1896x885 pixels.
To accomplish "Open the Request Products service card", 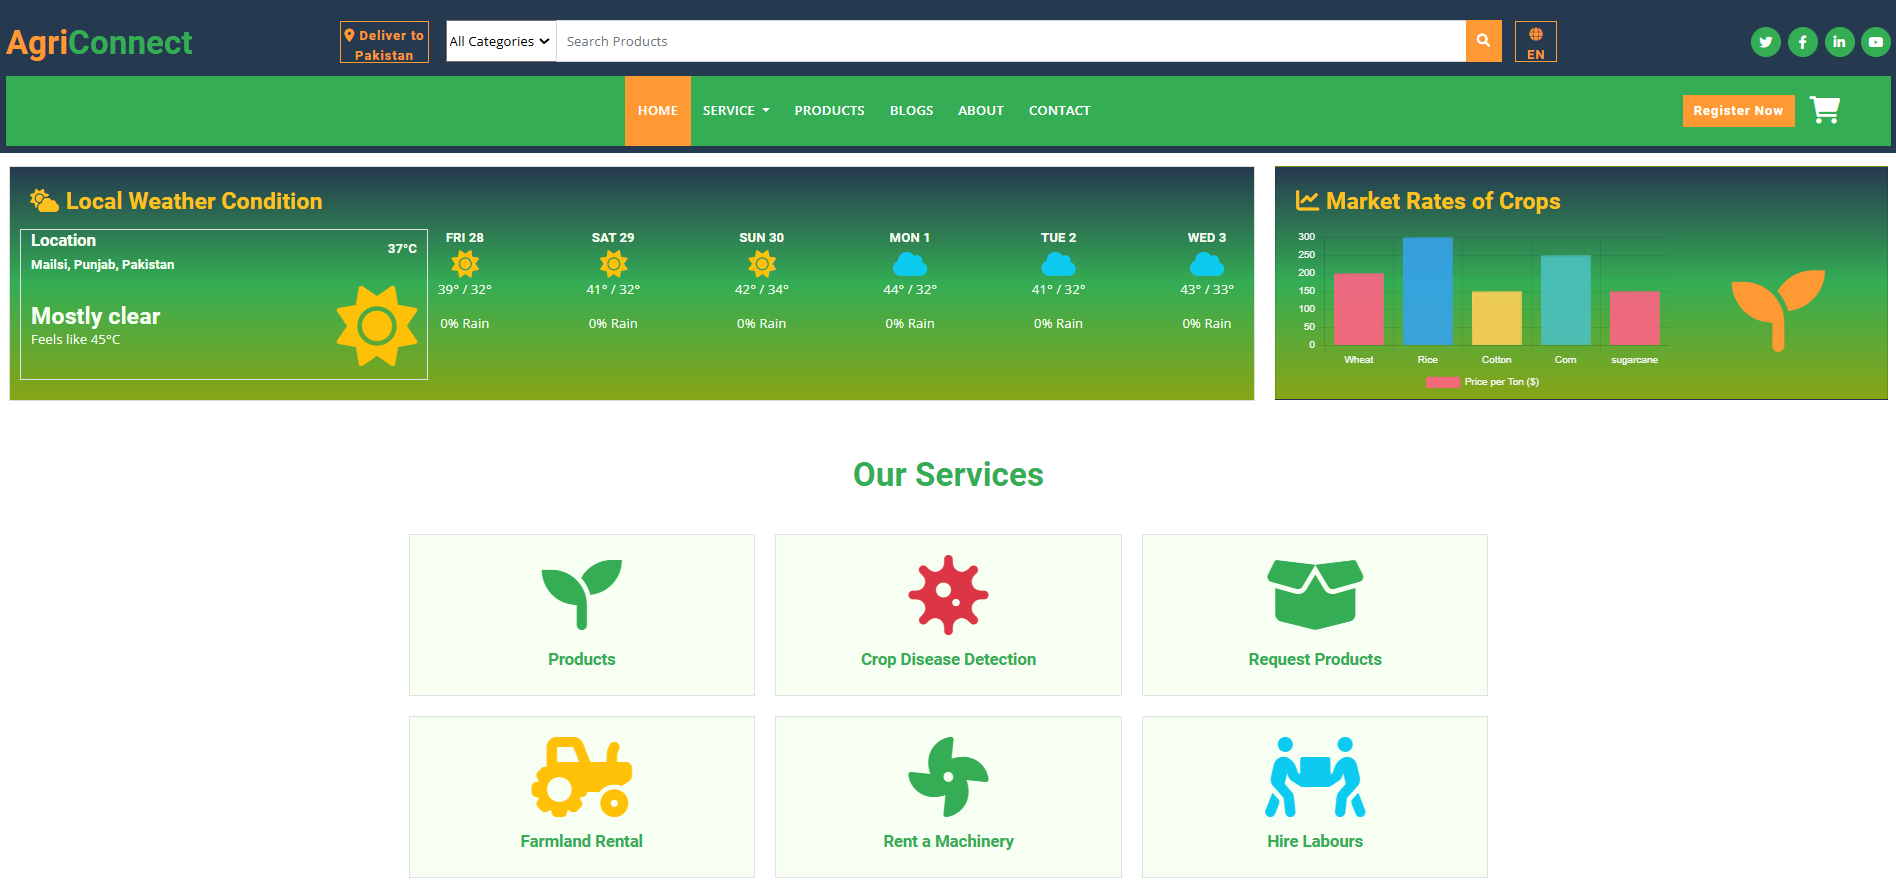I will [x=1314, y=615].
